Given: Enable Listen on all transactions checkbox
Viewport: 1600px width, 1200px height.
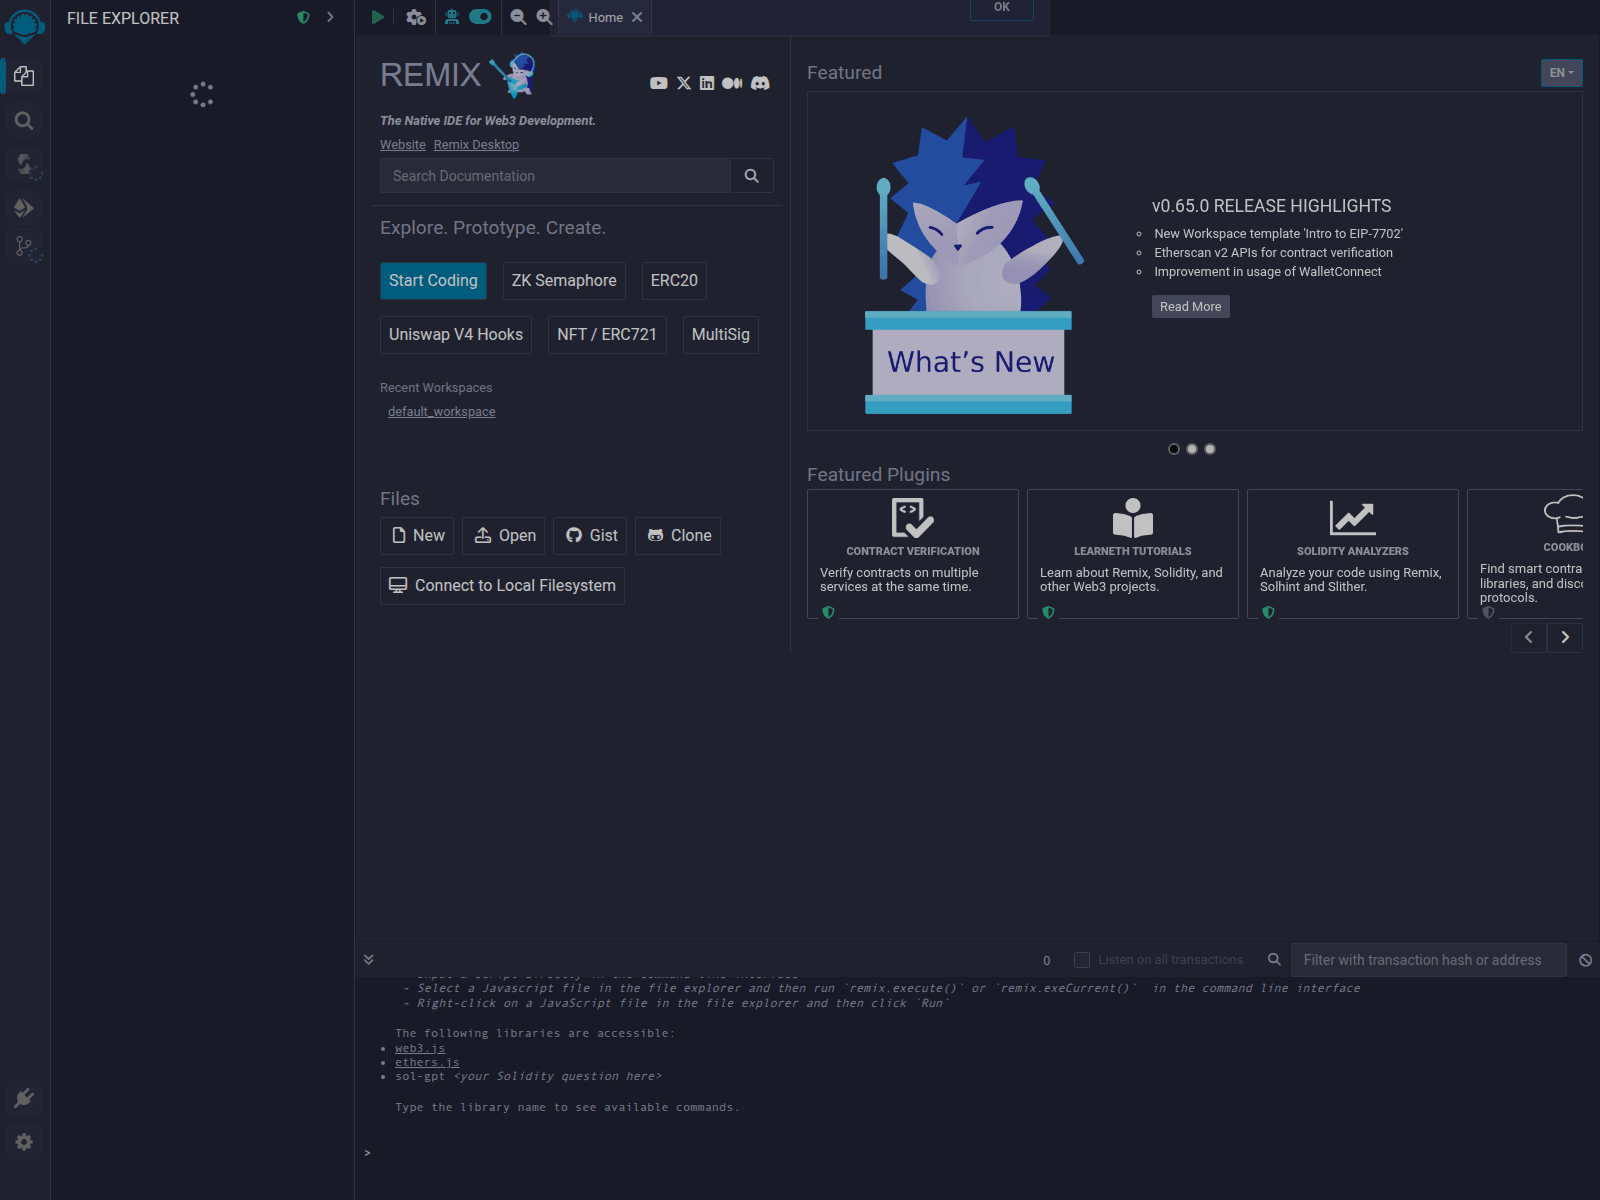Looking at the screenshot, I should [x=1082, y=960].
